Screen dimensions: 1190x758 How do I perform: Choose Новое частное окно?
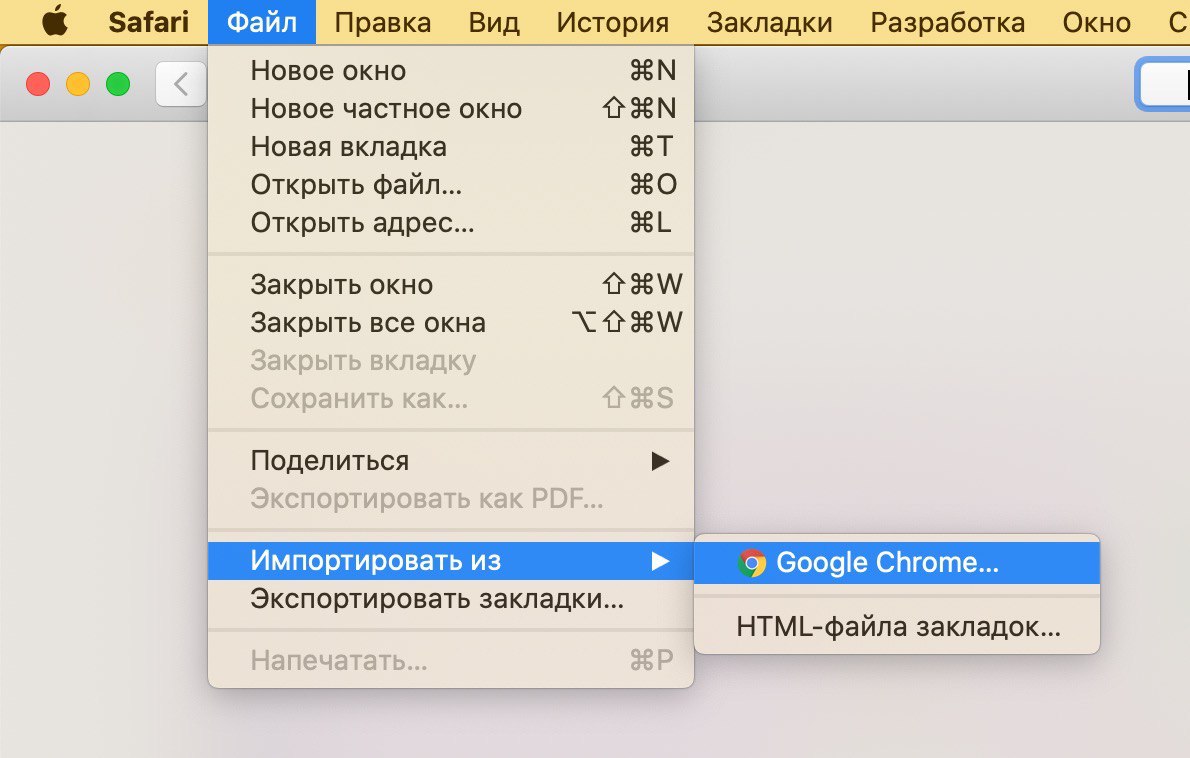[451, 109]
